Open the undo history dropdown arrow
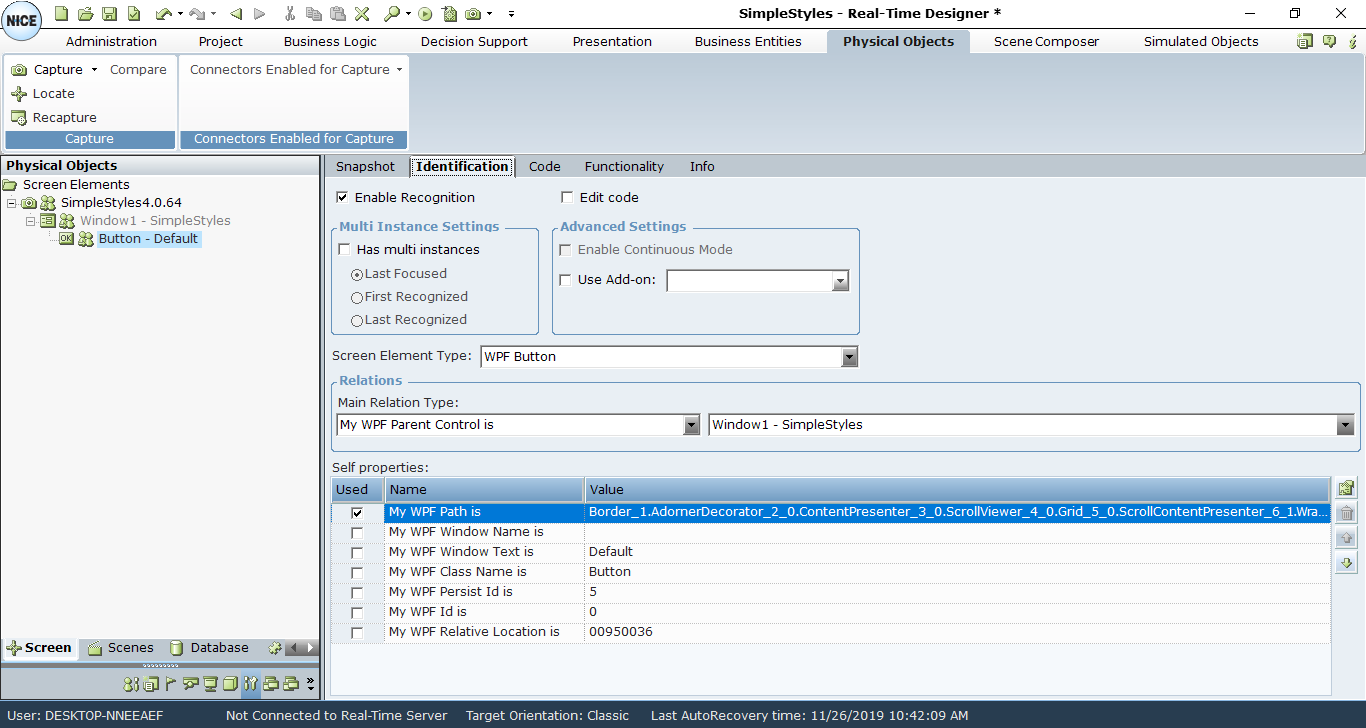The width and height of the screenshot is (1366, 728). [x=180, y=14]
